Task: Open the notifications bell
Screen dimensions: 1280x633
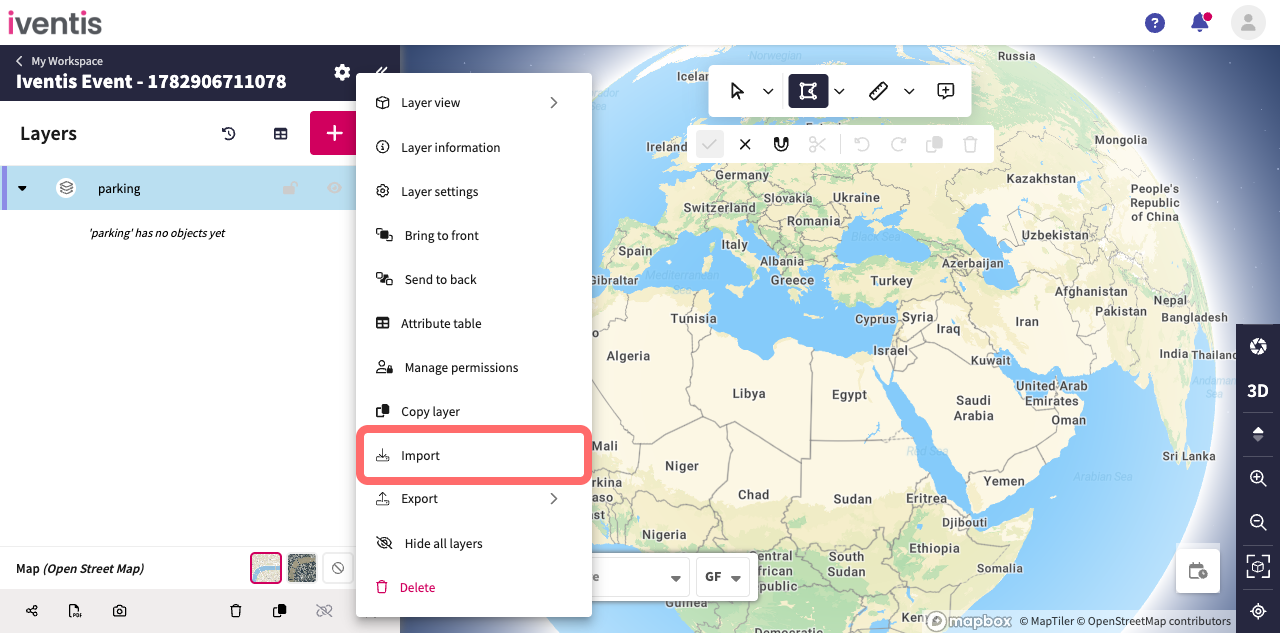Action: (x=1200, y=22)
